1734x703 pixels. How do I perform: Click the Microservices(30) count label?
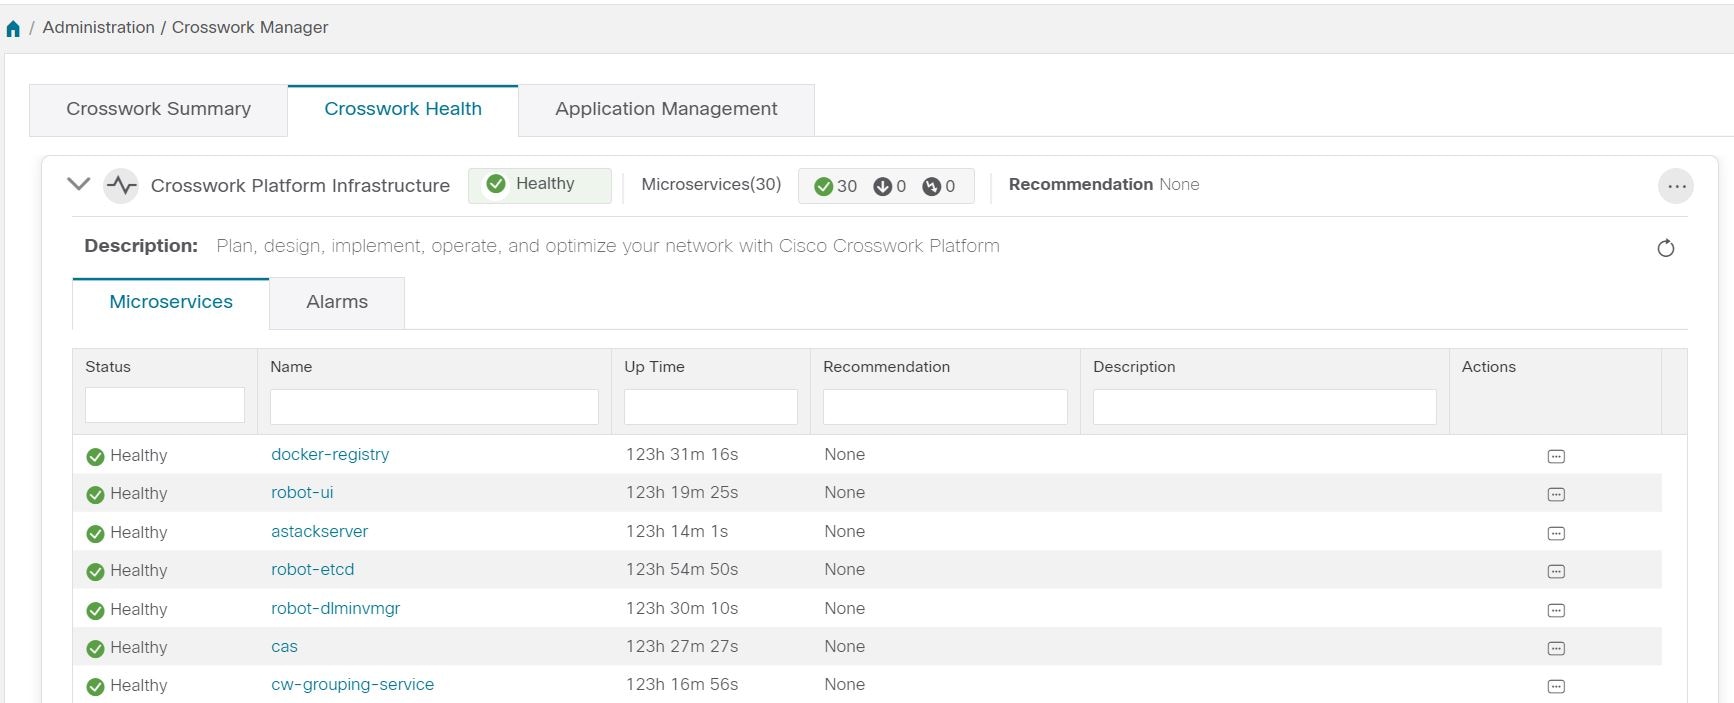pos(711,185)
